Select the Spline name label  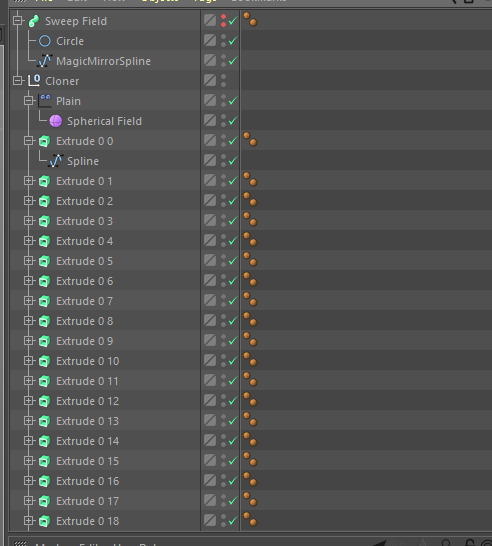click(x=83, y=161)
